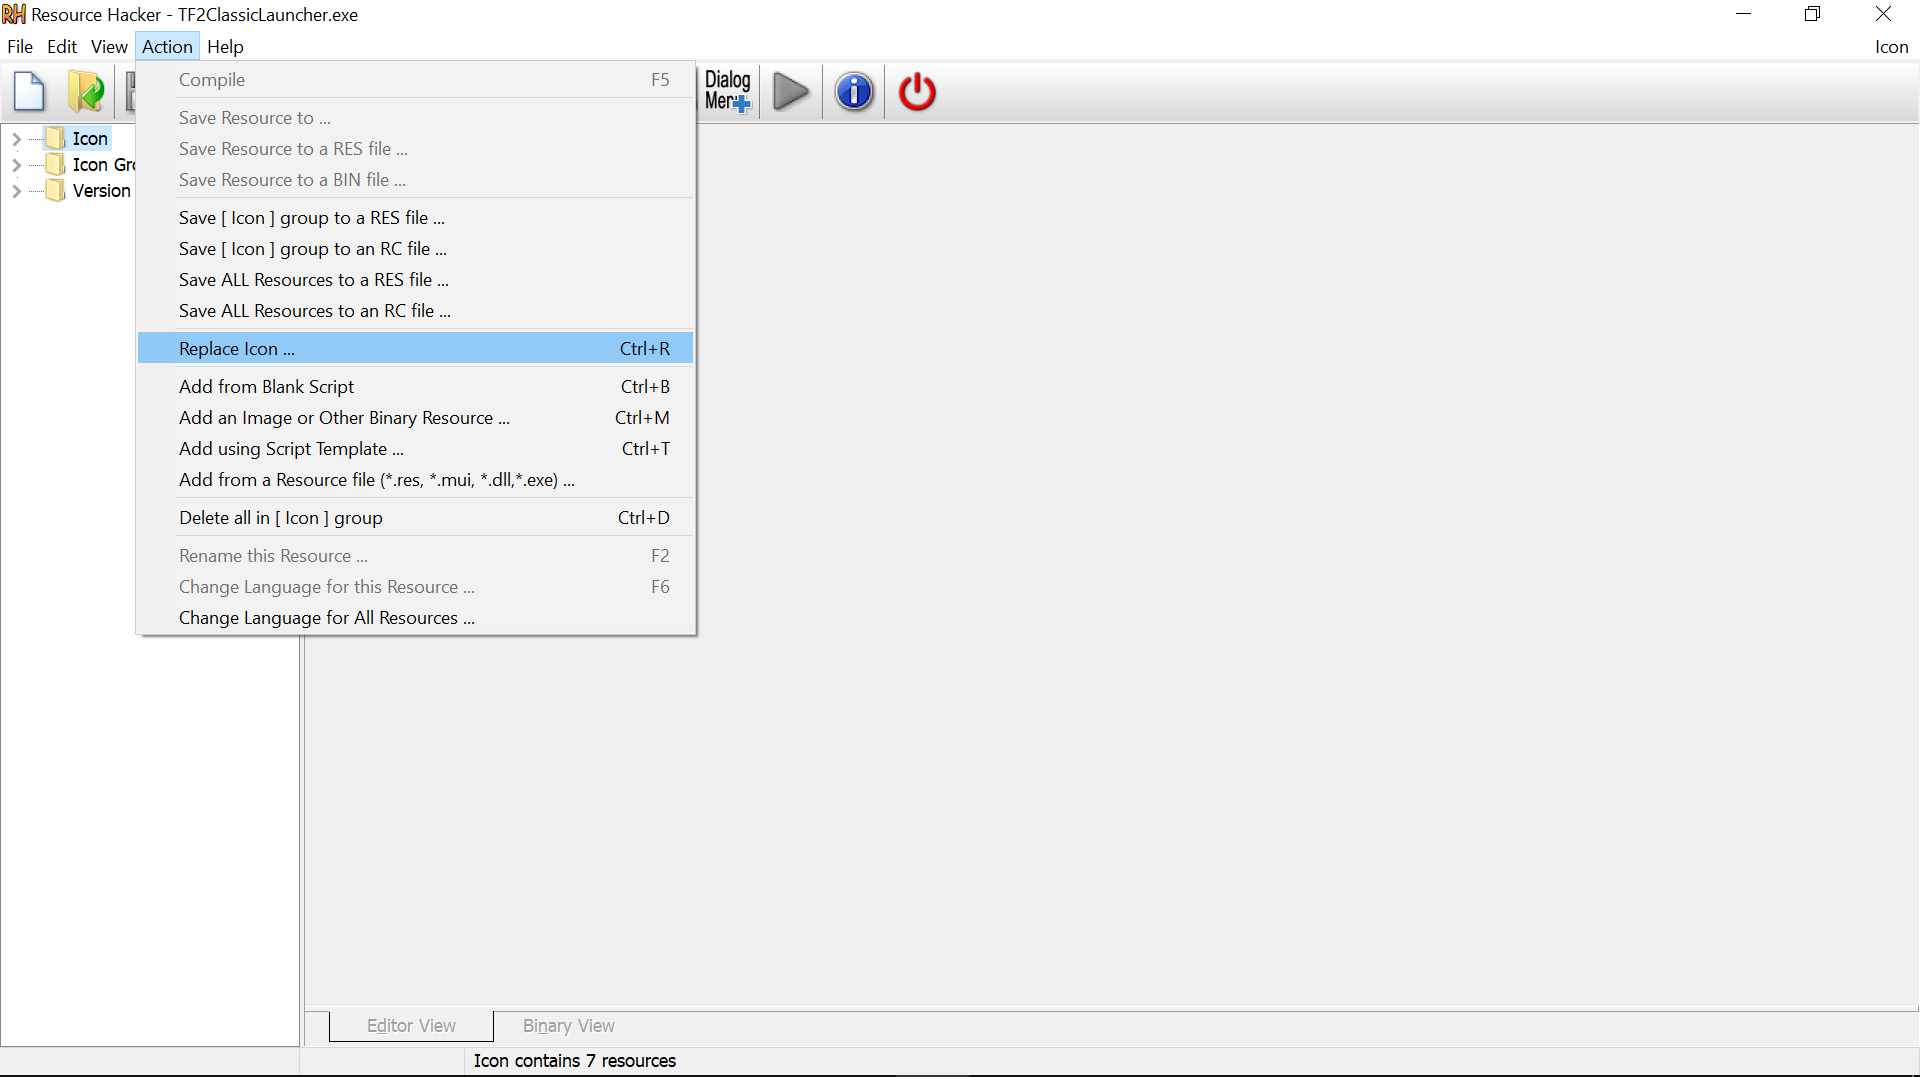Open the blue Info icon
The width and height of the screenshot is (1920, 1077).
(854, 92)
